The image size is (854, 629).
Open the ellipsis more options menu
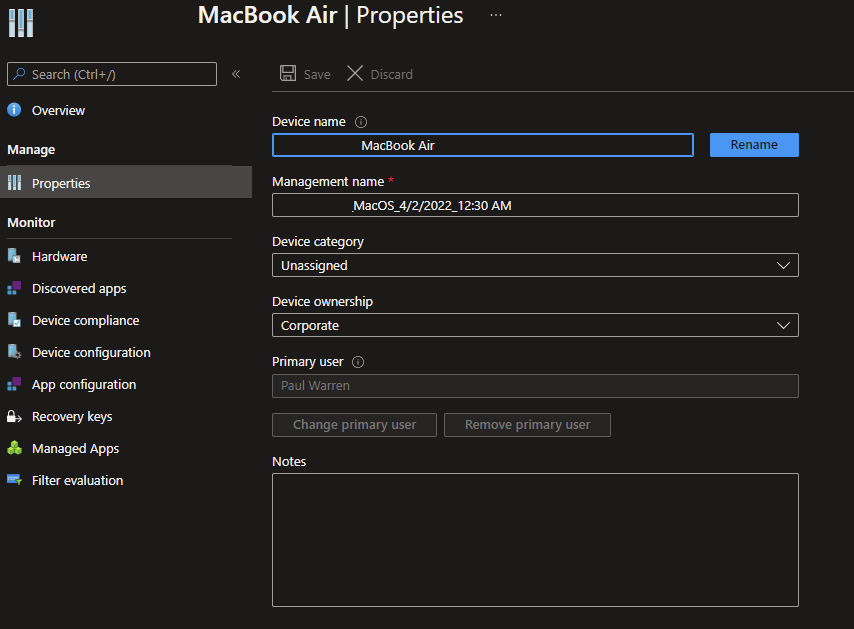tap(496, 15)
